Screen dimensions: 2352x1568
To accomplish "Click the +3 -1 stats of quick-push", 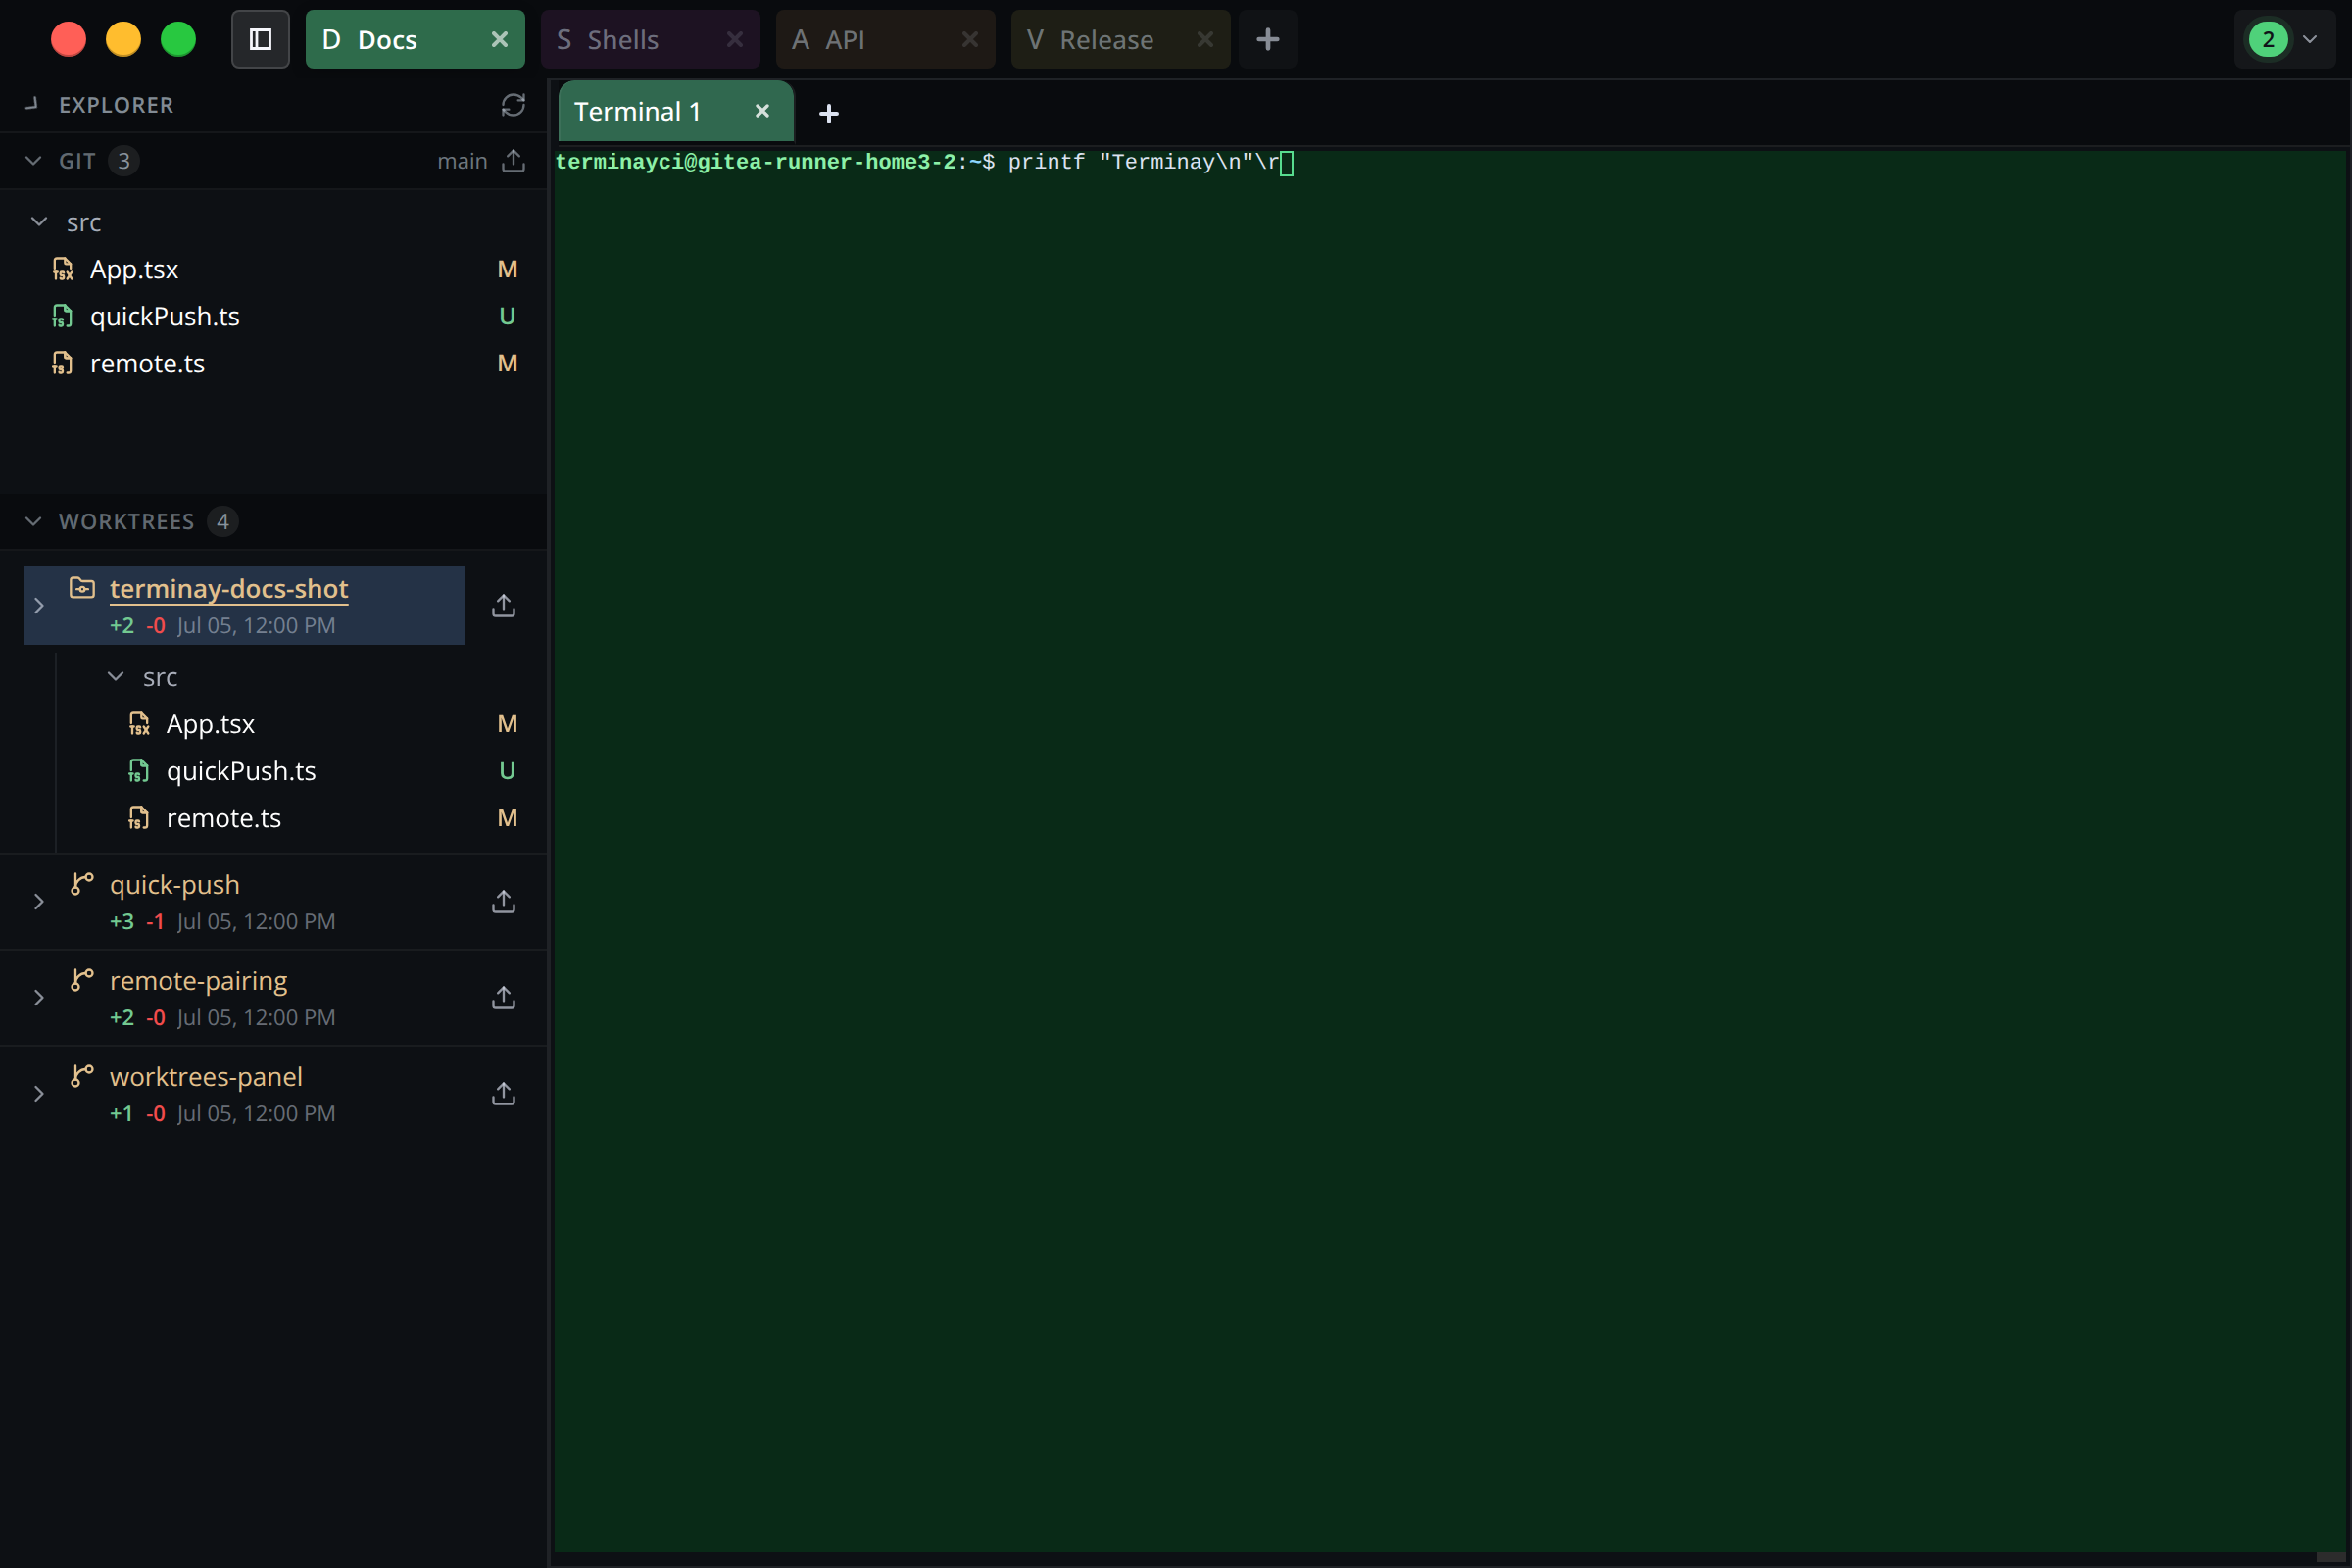I will [x=137, y=921].
